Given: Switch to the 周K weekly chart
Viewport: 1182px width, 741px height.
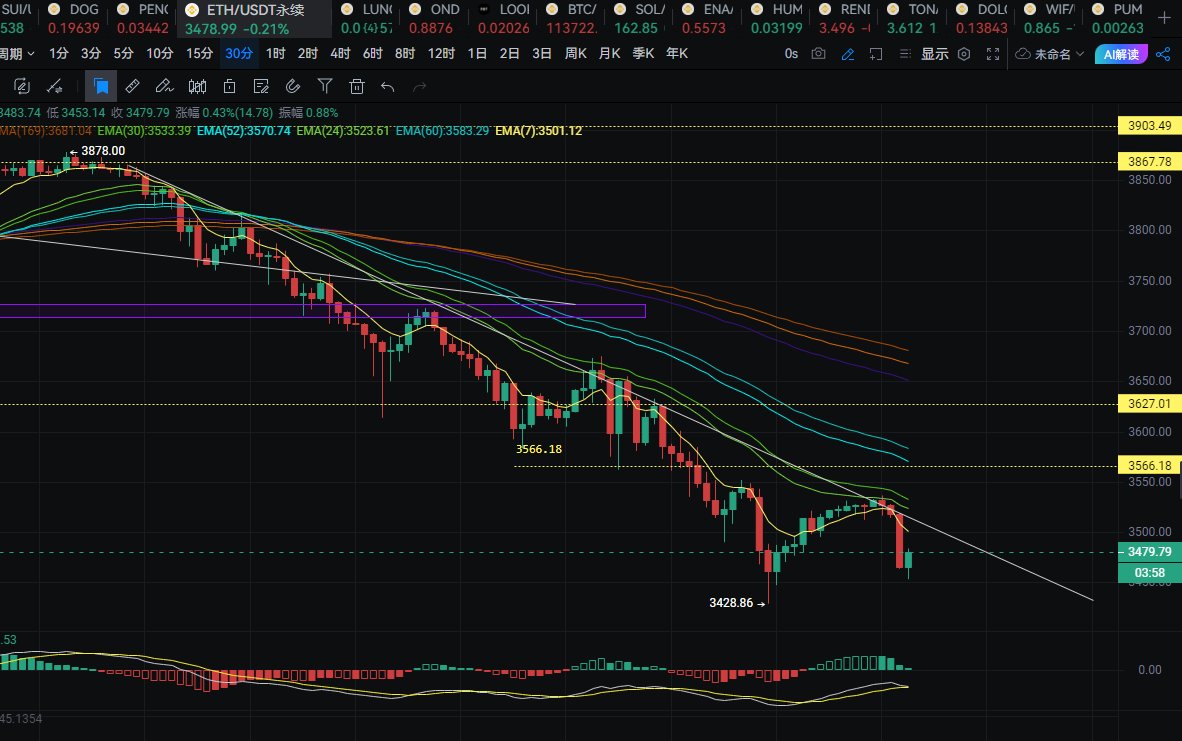Looking at the screenshot, I should (x=575, y=54).
